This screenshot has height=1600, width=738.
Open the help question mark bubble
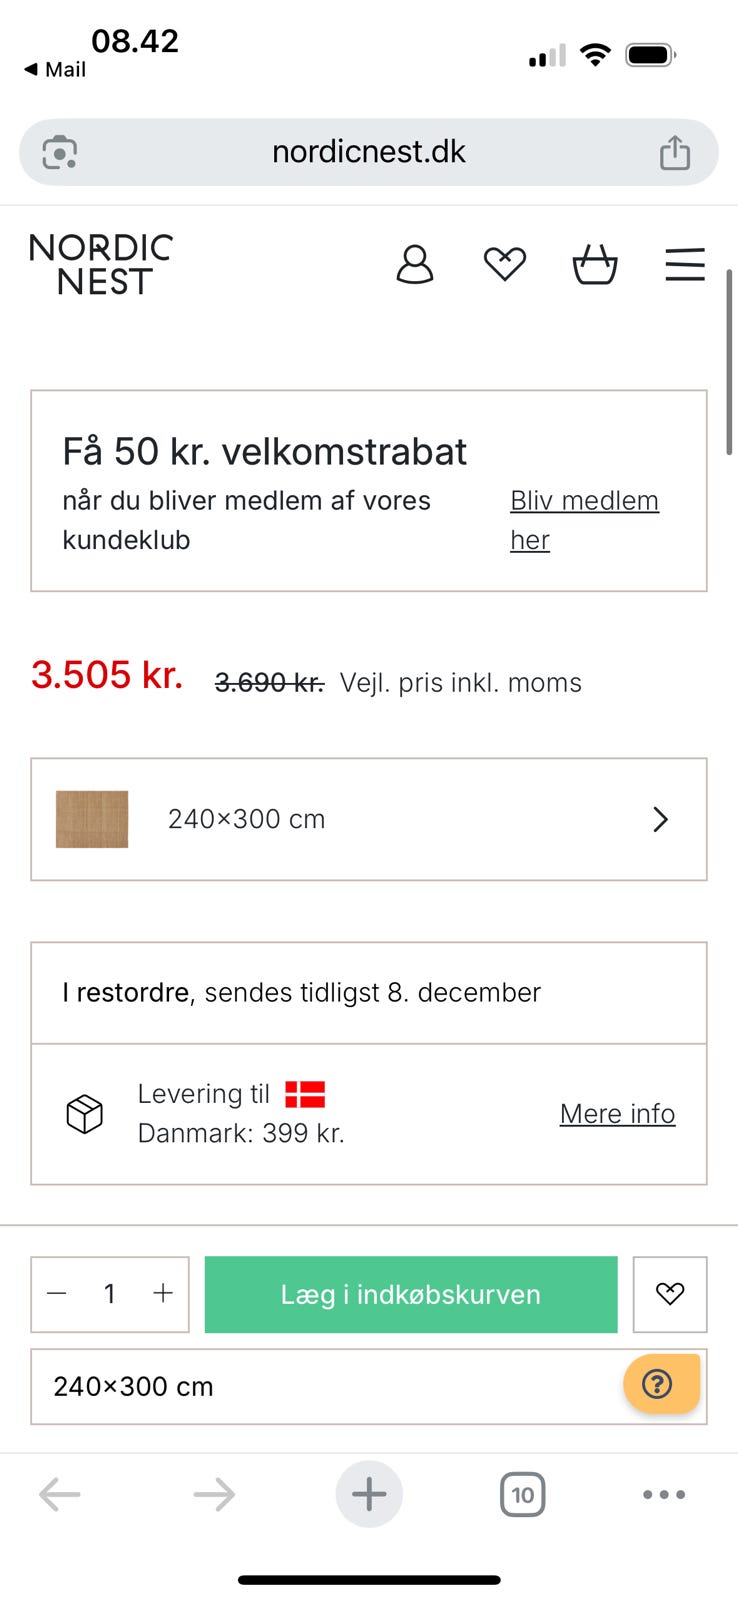coord(660,1384)
